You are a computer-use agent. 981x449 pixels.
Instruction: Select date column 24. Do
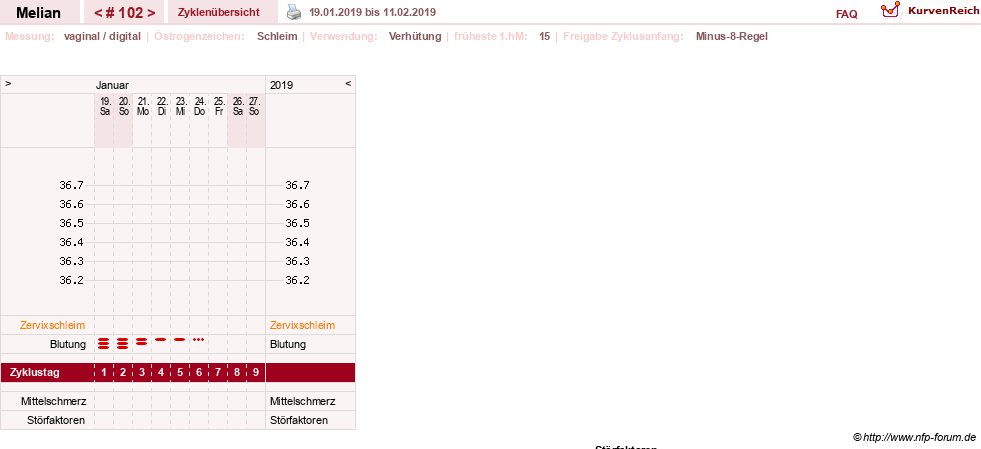pyautogui.click(x=200, y=106)
